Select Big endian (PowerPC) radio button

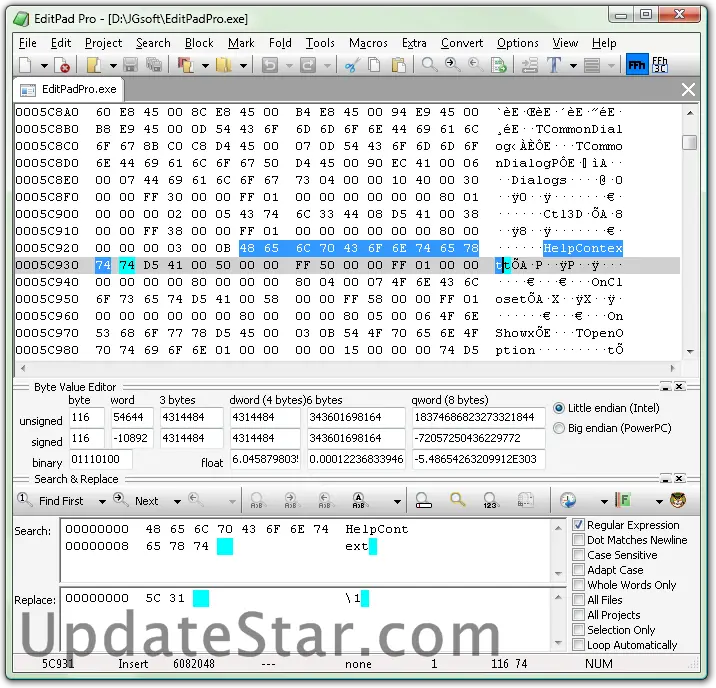[558, 428]
